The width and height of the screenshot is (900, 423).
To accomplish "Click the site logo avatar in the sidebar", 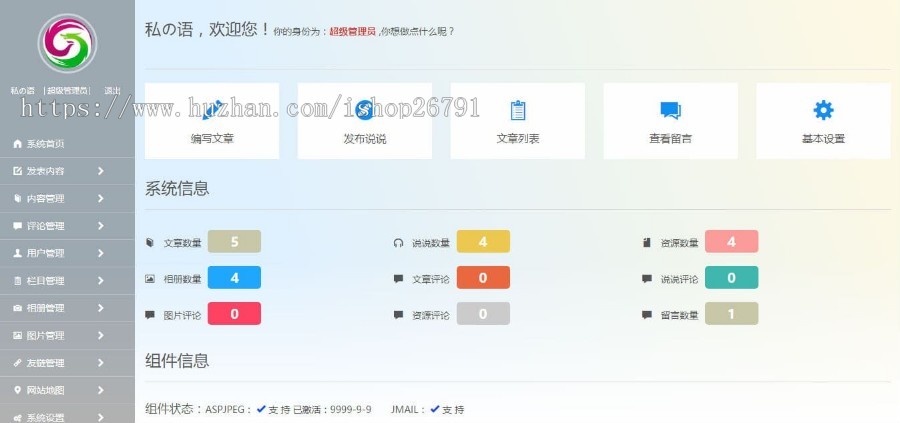I will click(67, 44).
